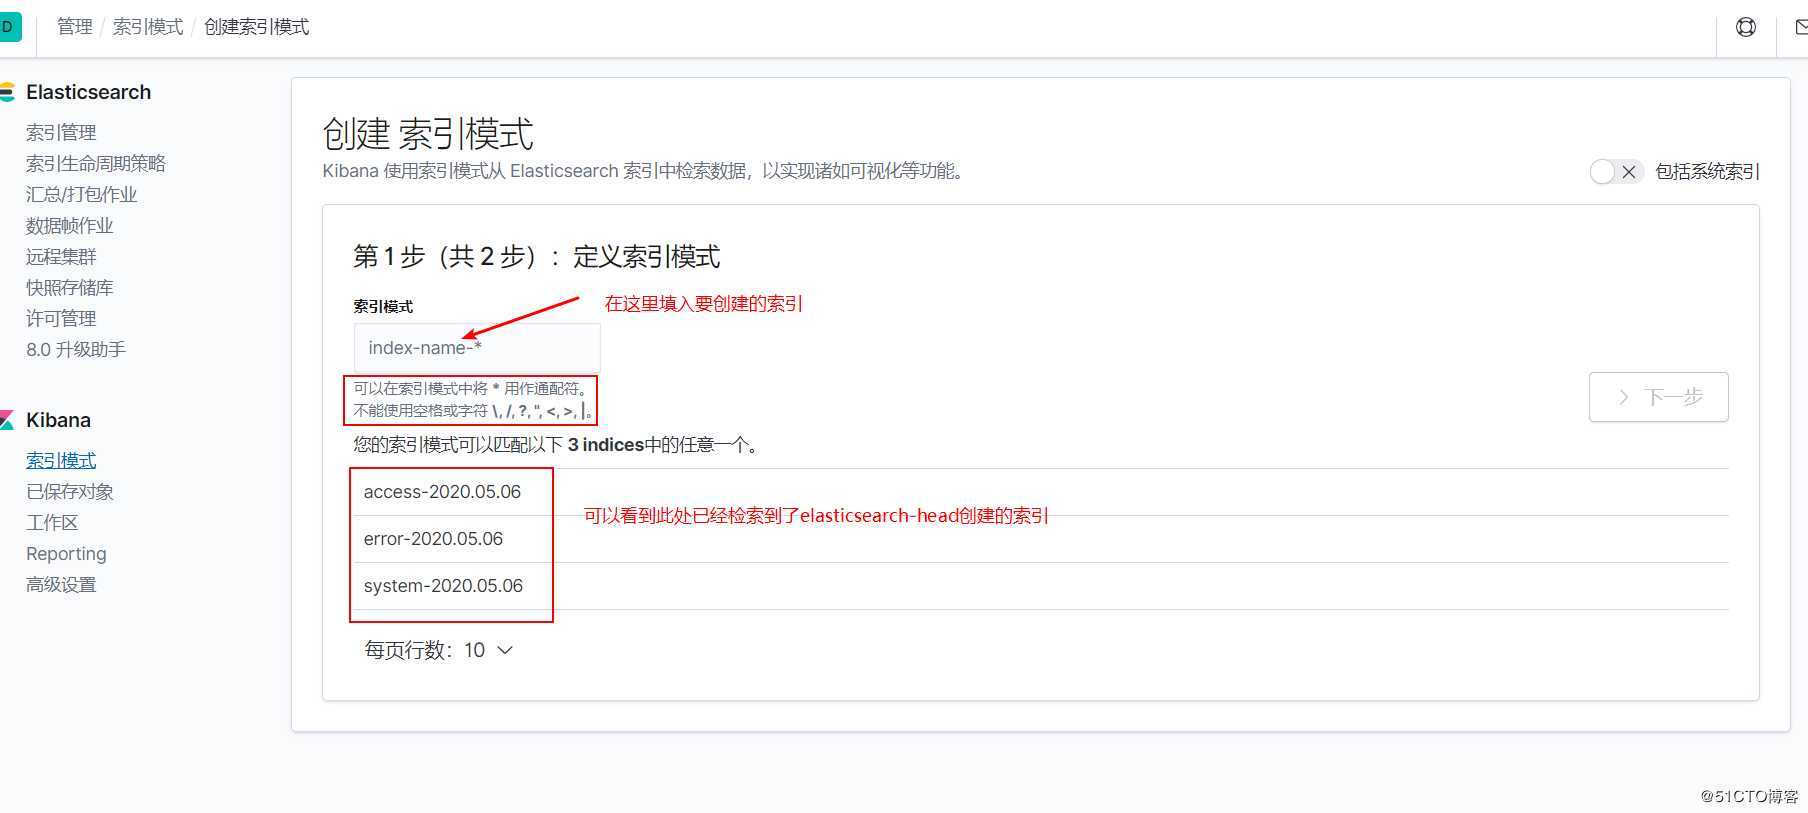This screenshot has width=1808, height=813.
Task: Open 数据帧作业 in the sidebar
Action: pyautogui.click(x=70, y=225)
